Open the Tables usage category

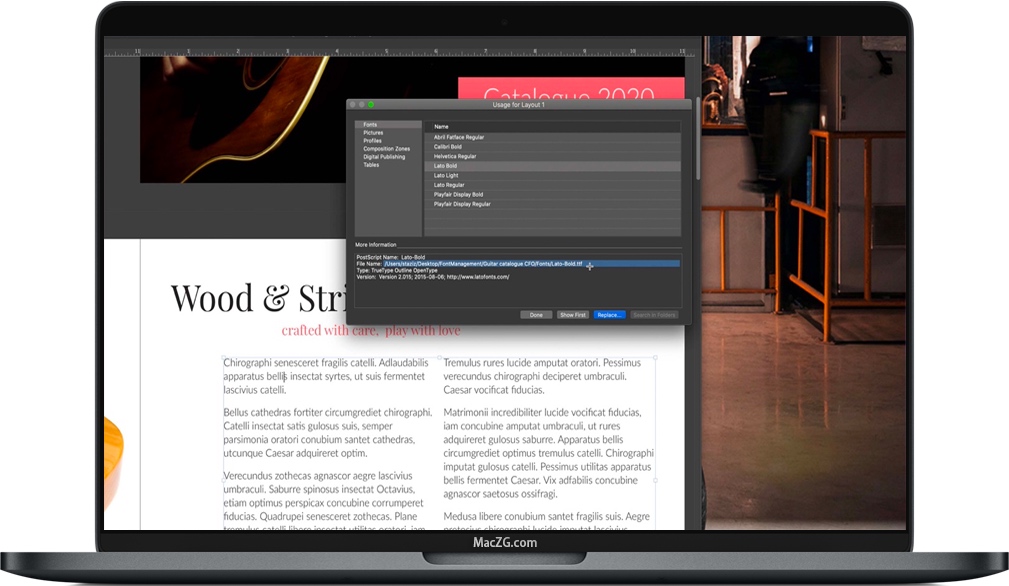coord(373,166)
